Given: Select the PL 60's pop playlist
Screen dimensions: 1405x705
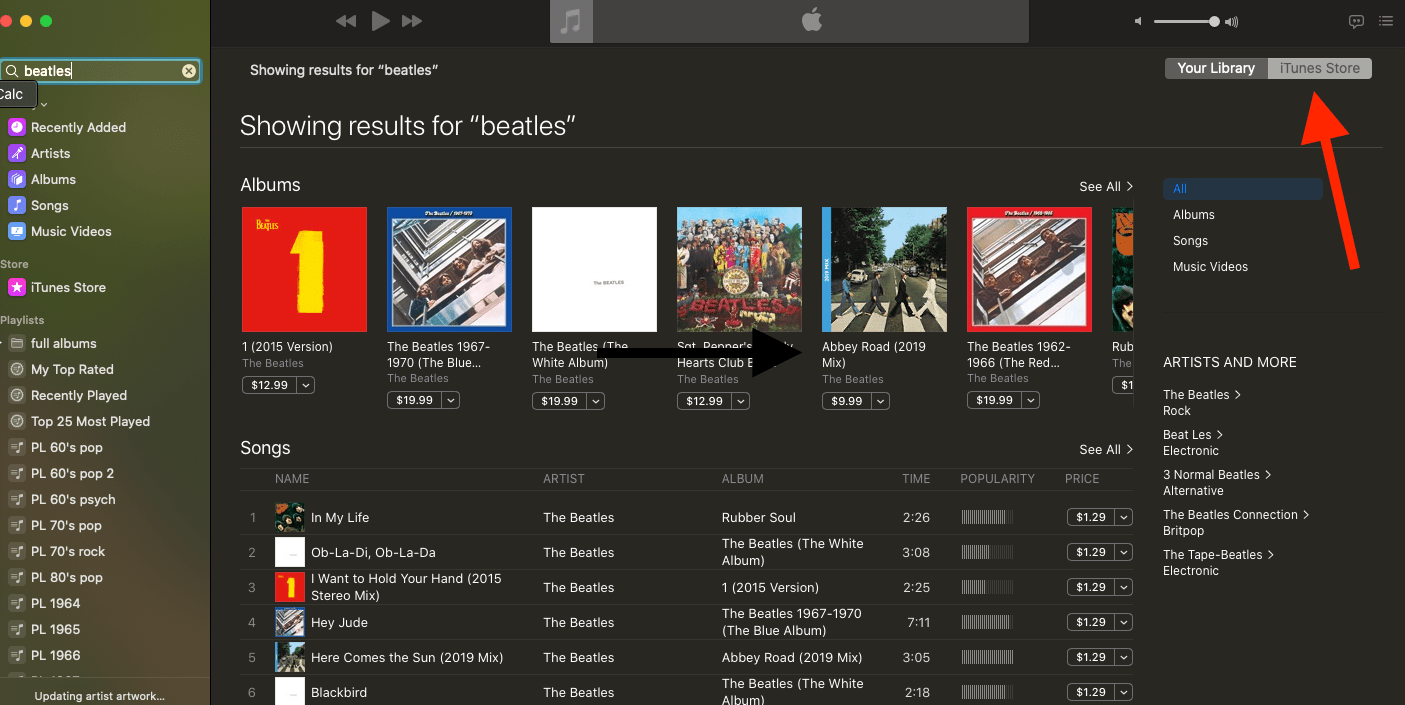Looking at the screenshot, I should [66, 447].
